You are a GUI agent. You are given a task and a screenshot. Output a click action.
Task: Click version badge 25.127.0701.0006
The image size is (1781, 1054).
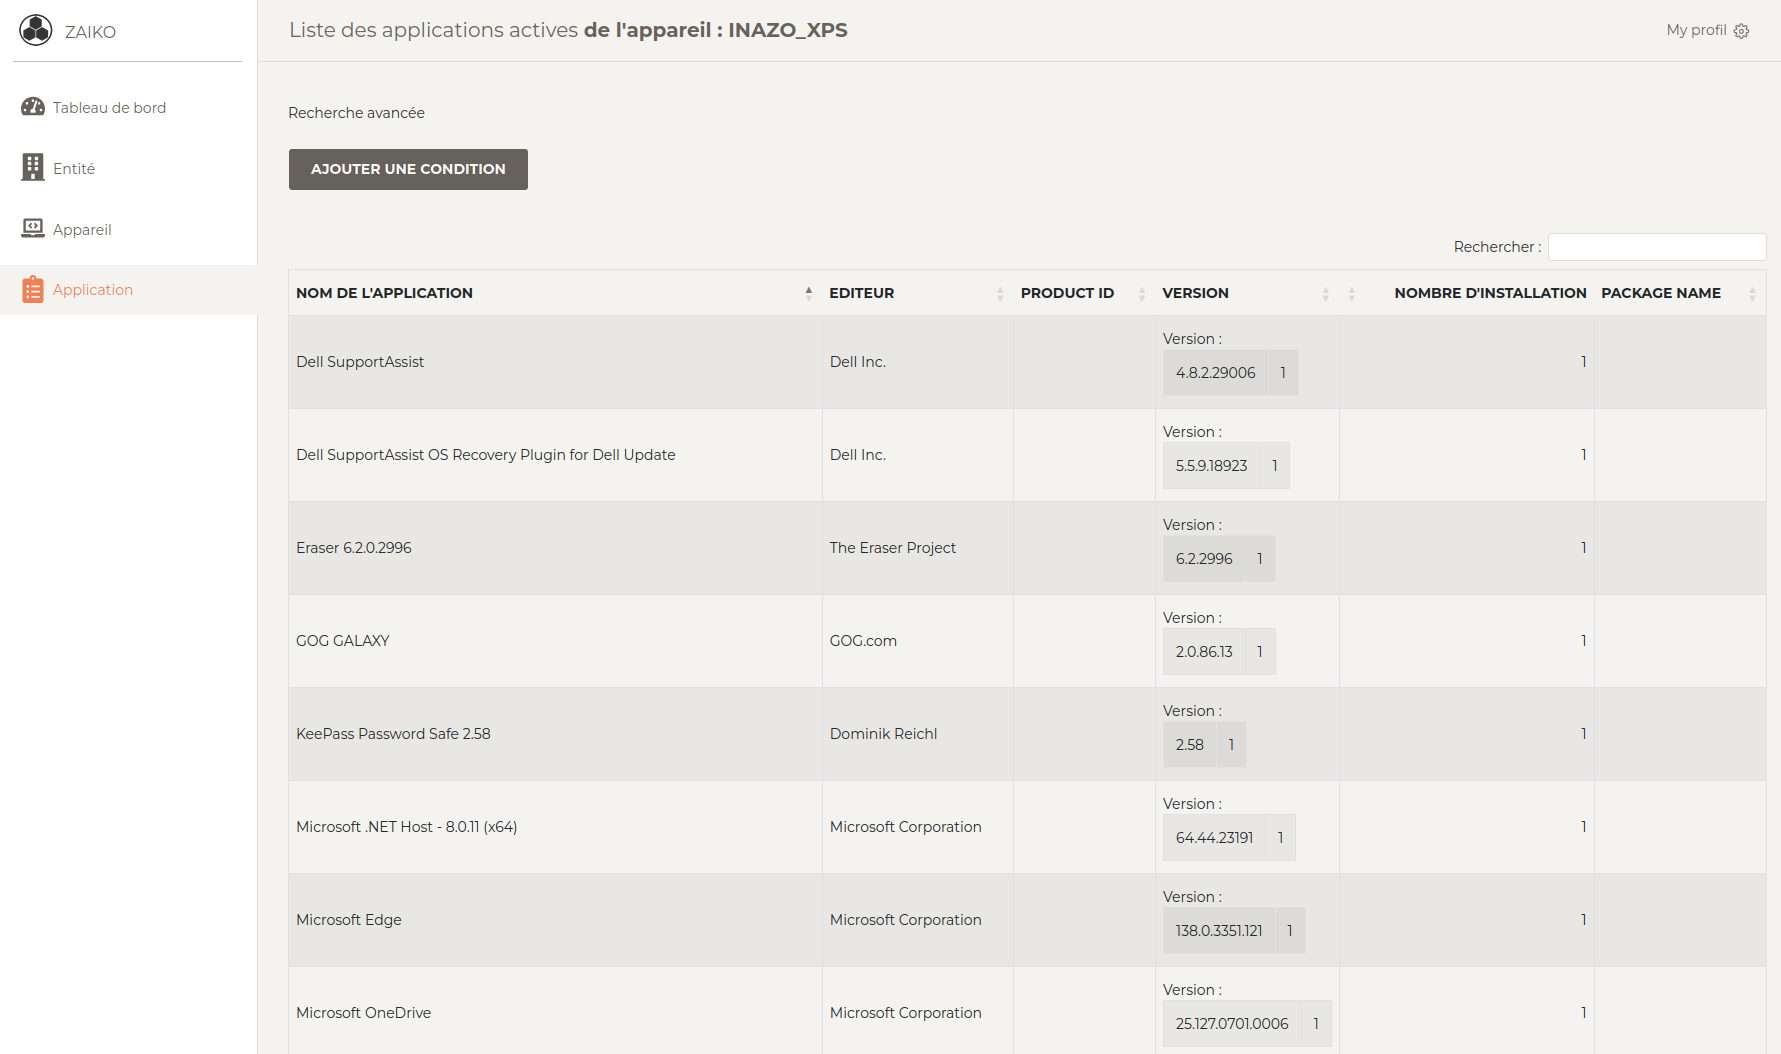1232,1024
